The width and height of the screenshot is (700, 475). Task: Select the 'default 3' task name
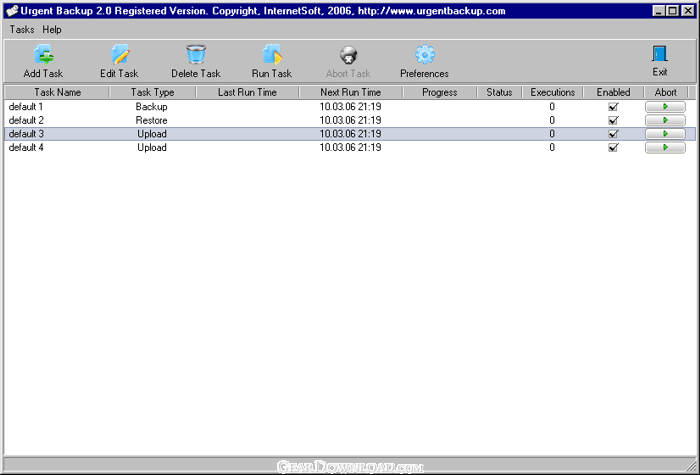pos(26,134)
